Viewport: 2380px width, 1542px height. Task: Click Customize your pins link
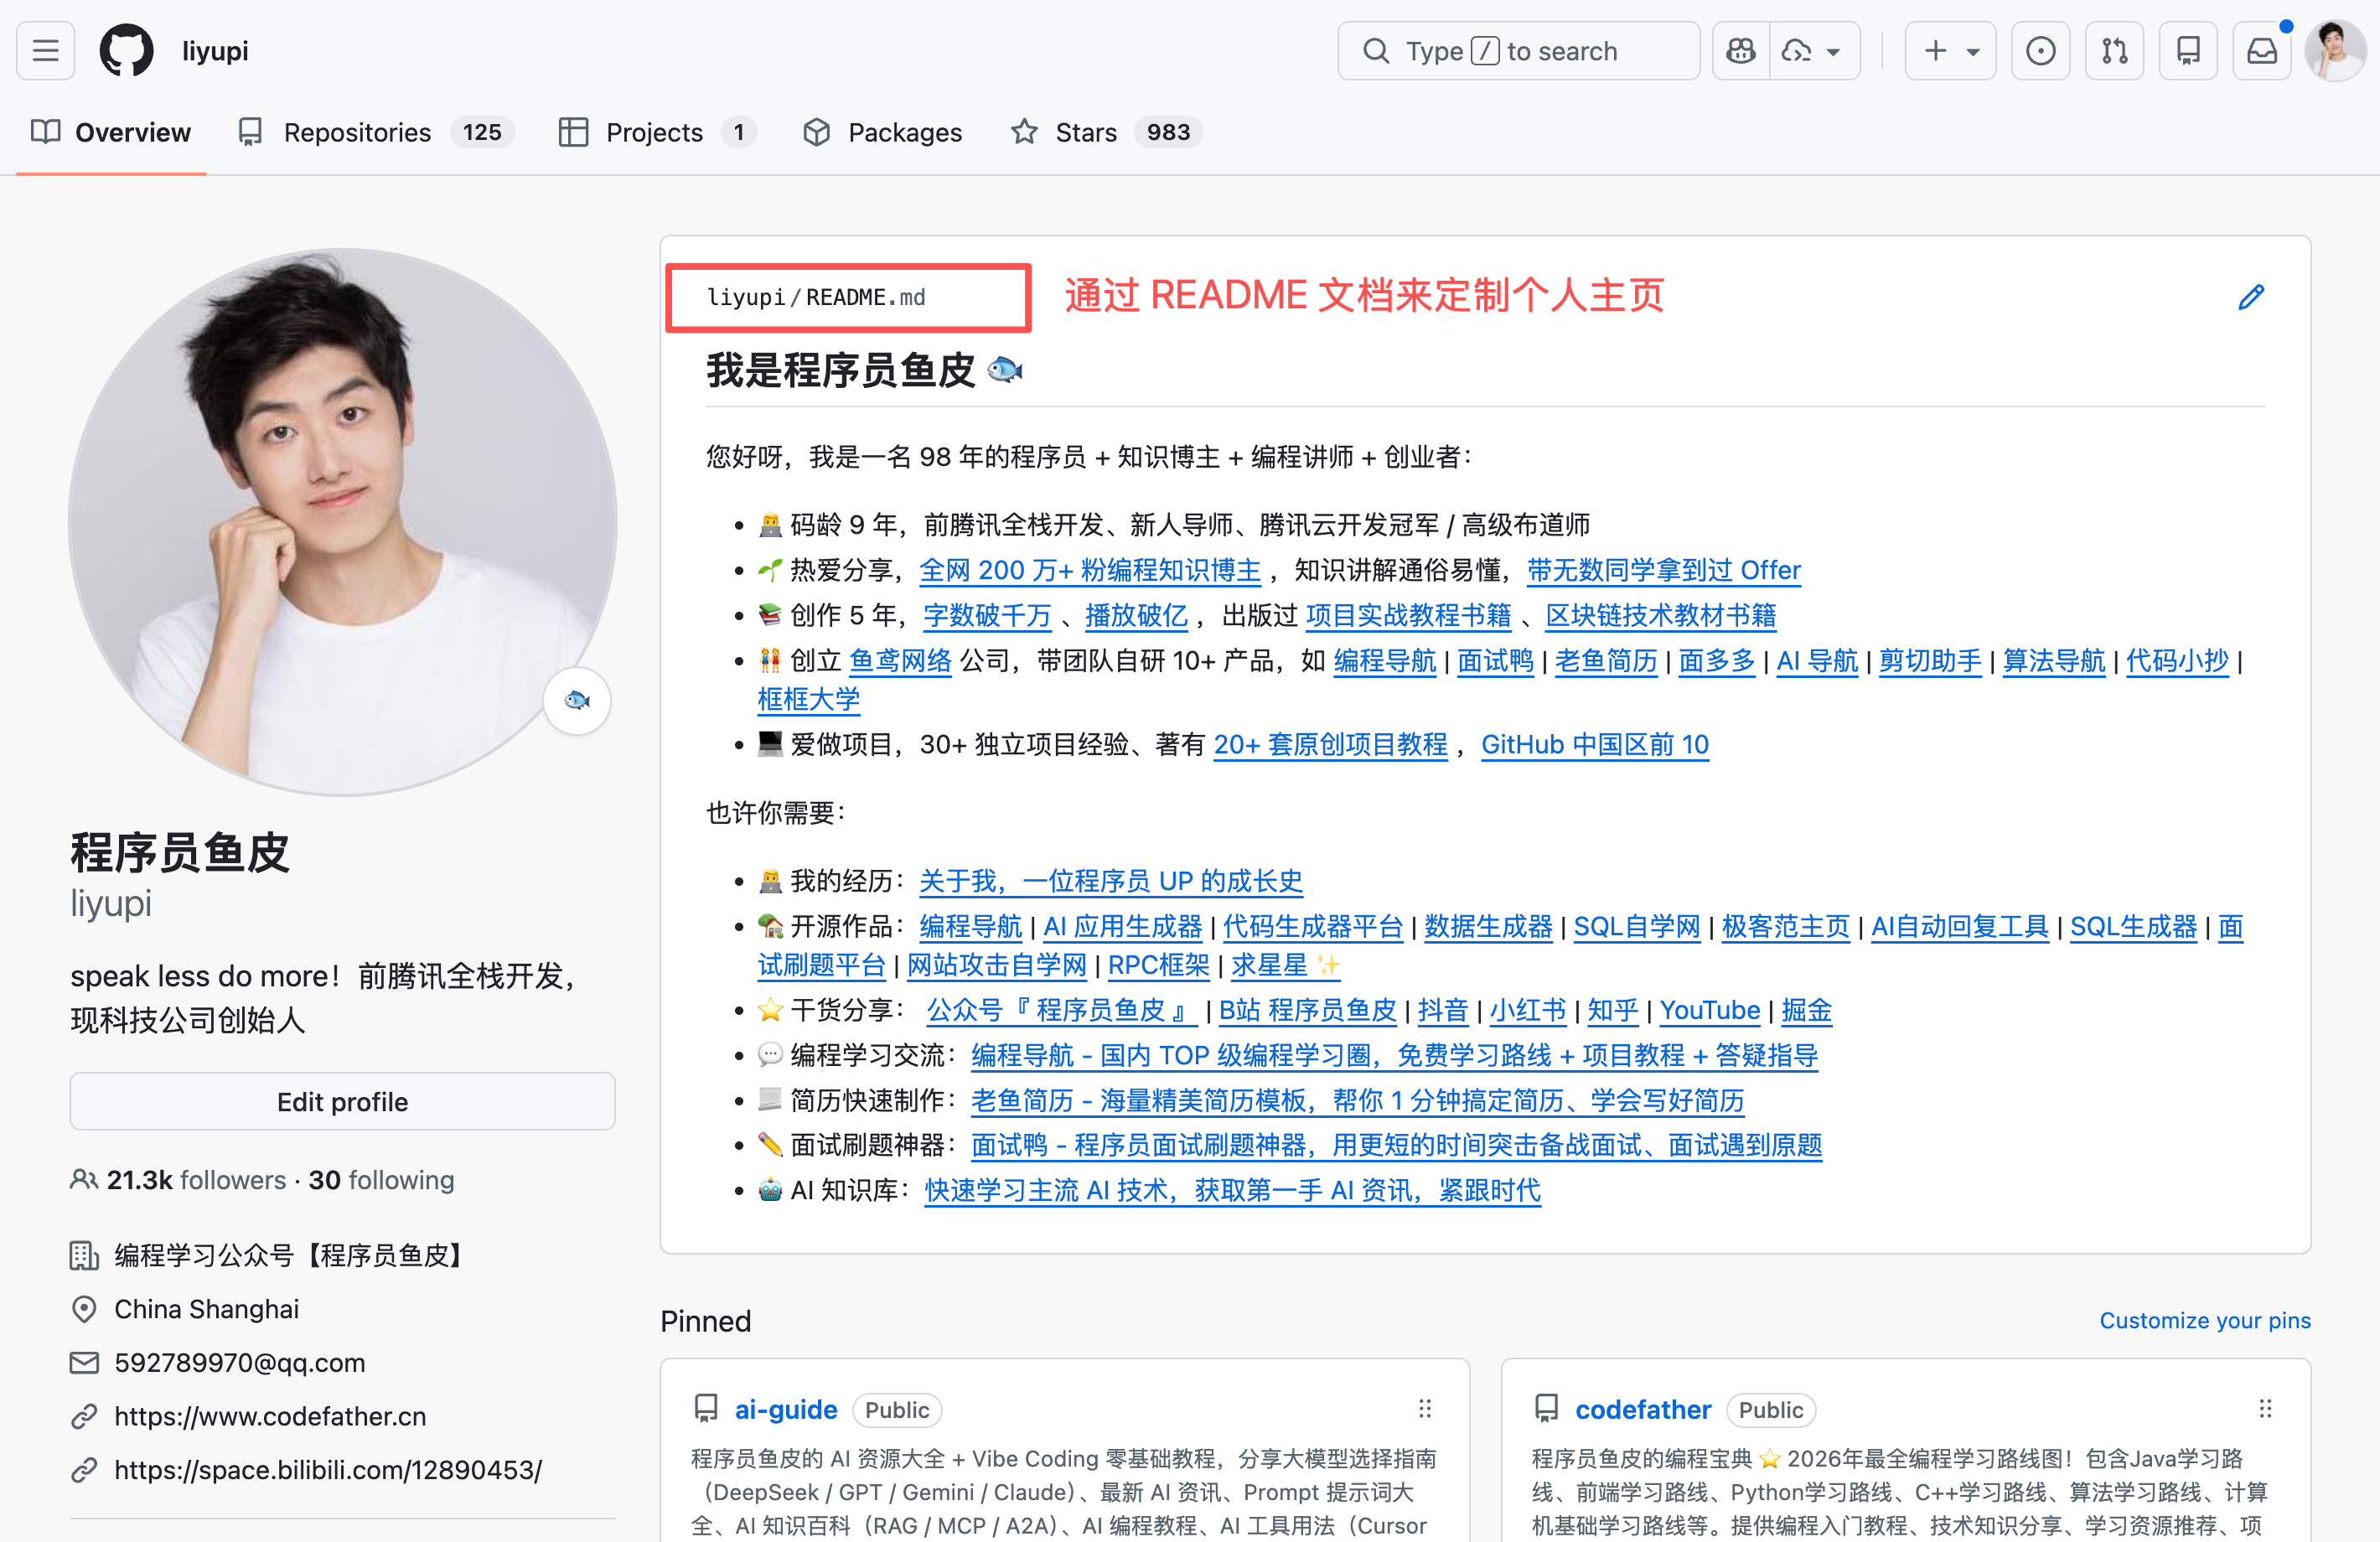(2204, 1320)
